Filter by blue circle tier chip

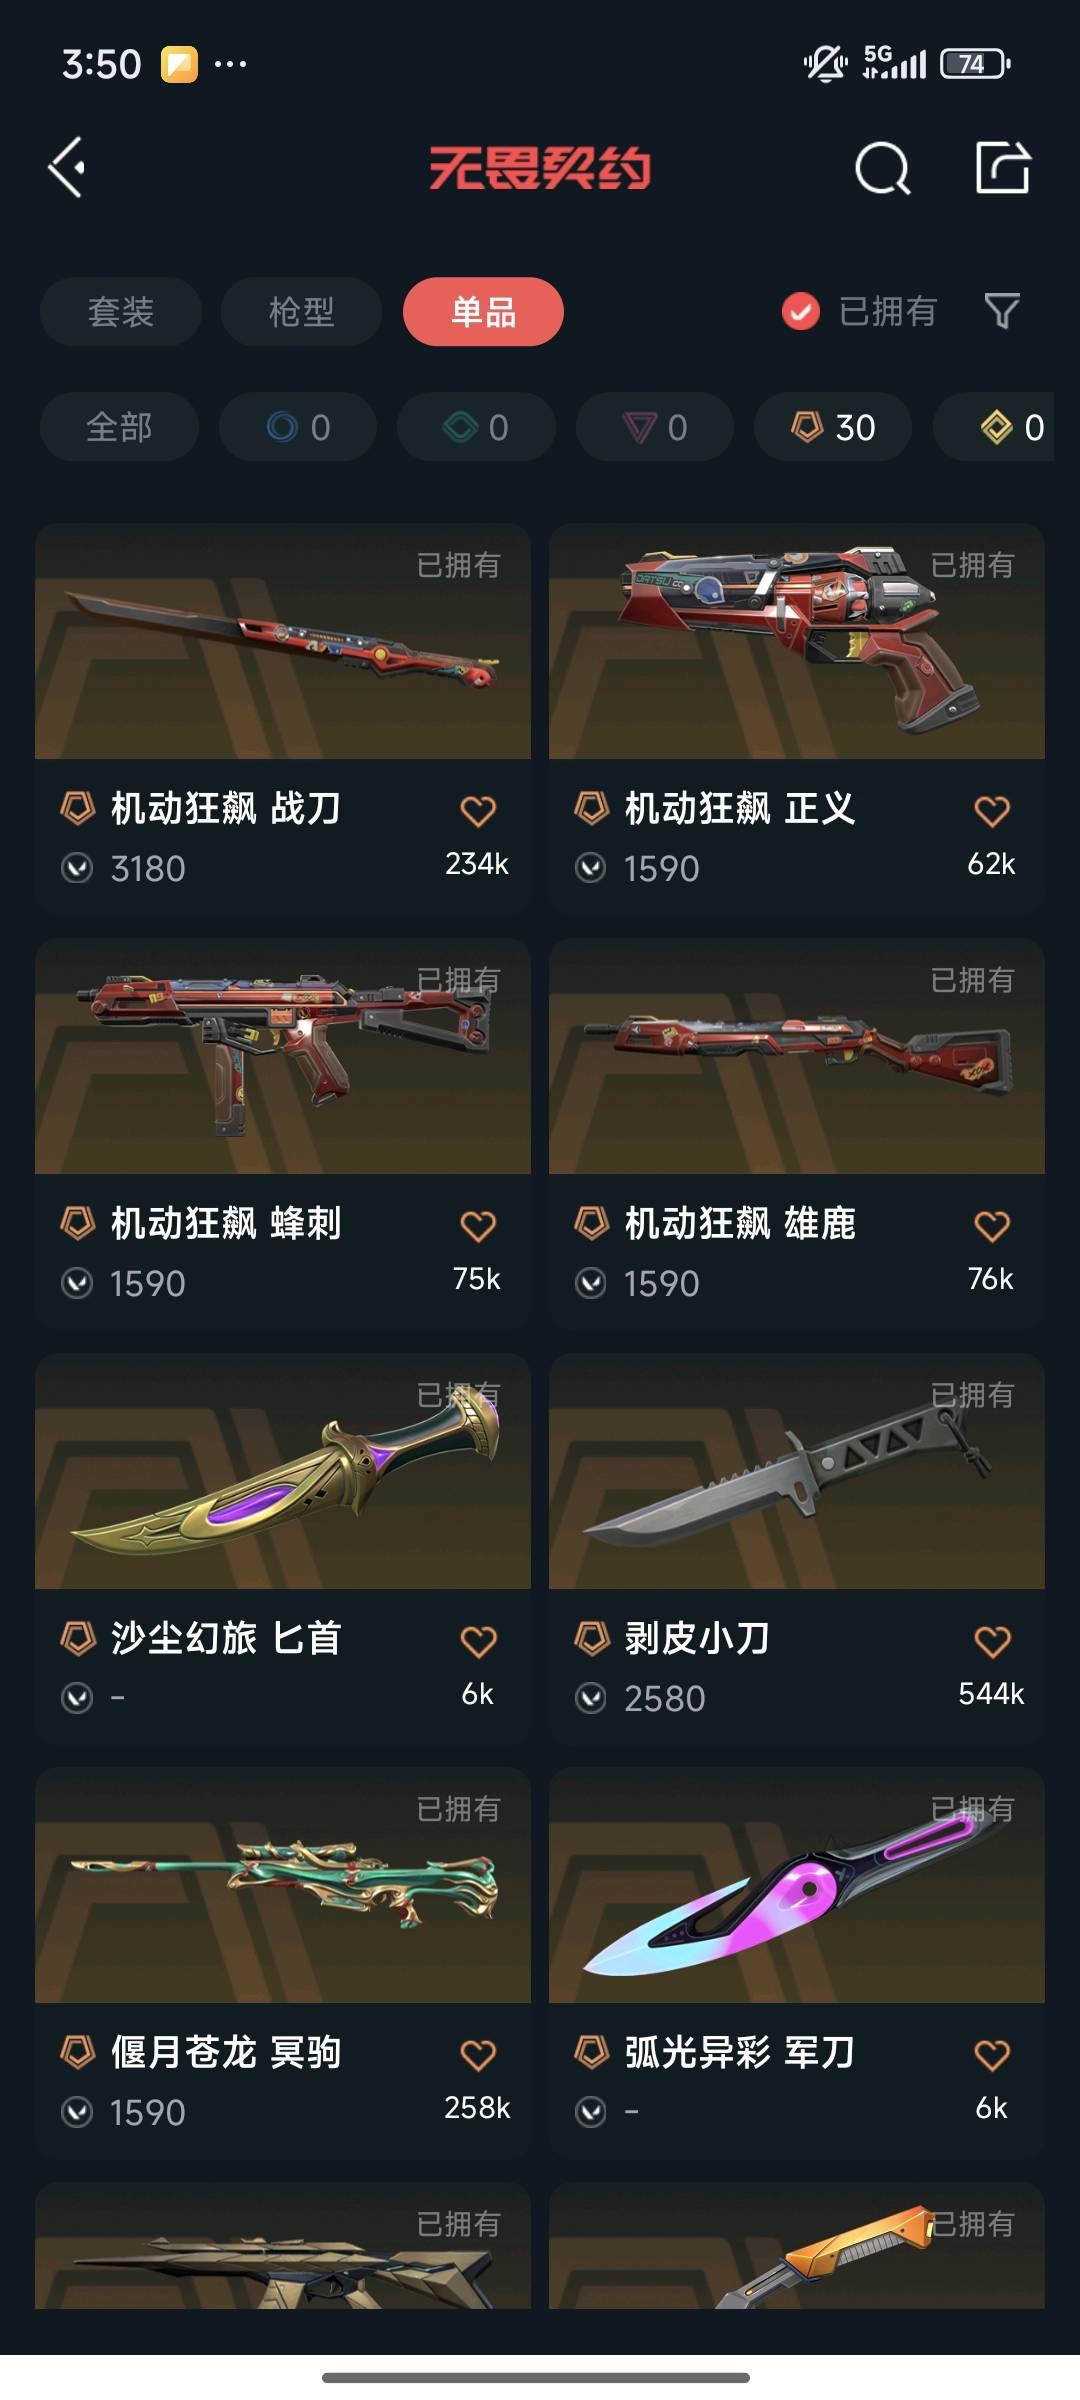[298, 427]
